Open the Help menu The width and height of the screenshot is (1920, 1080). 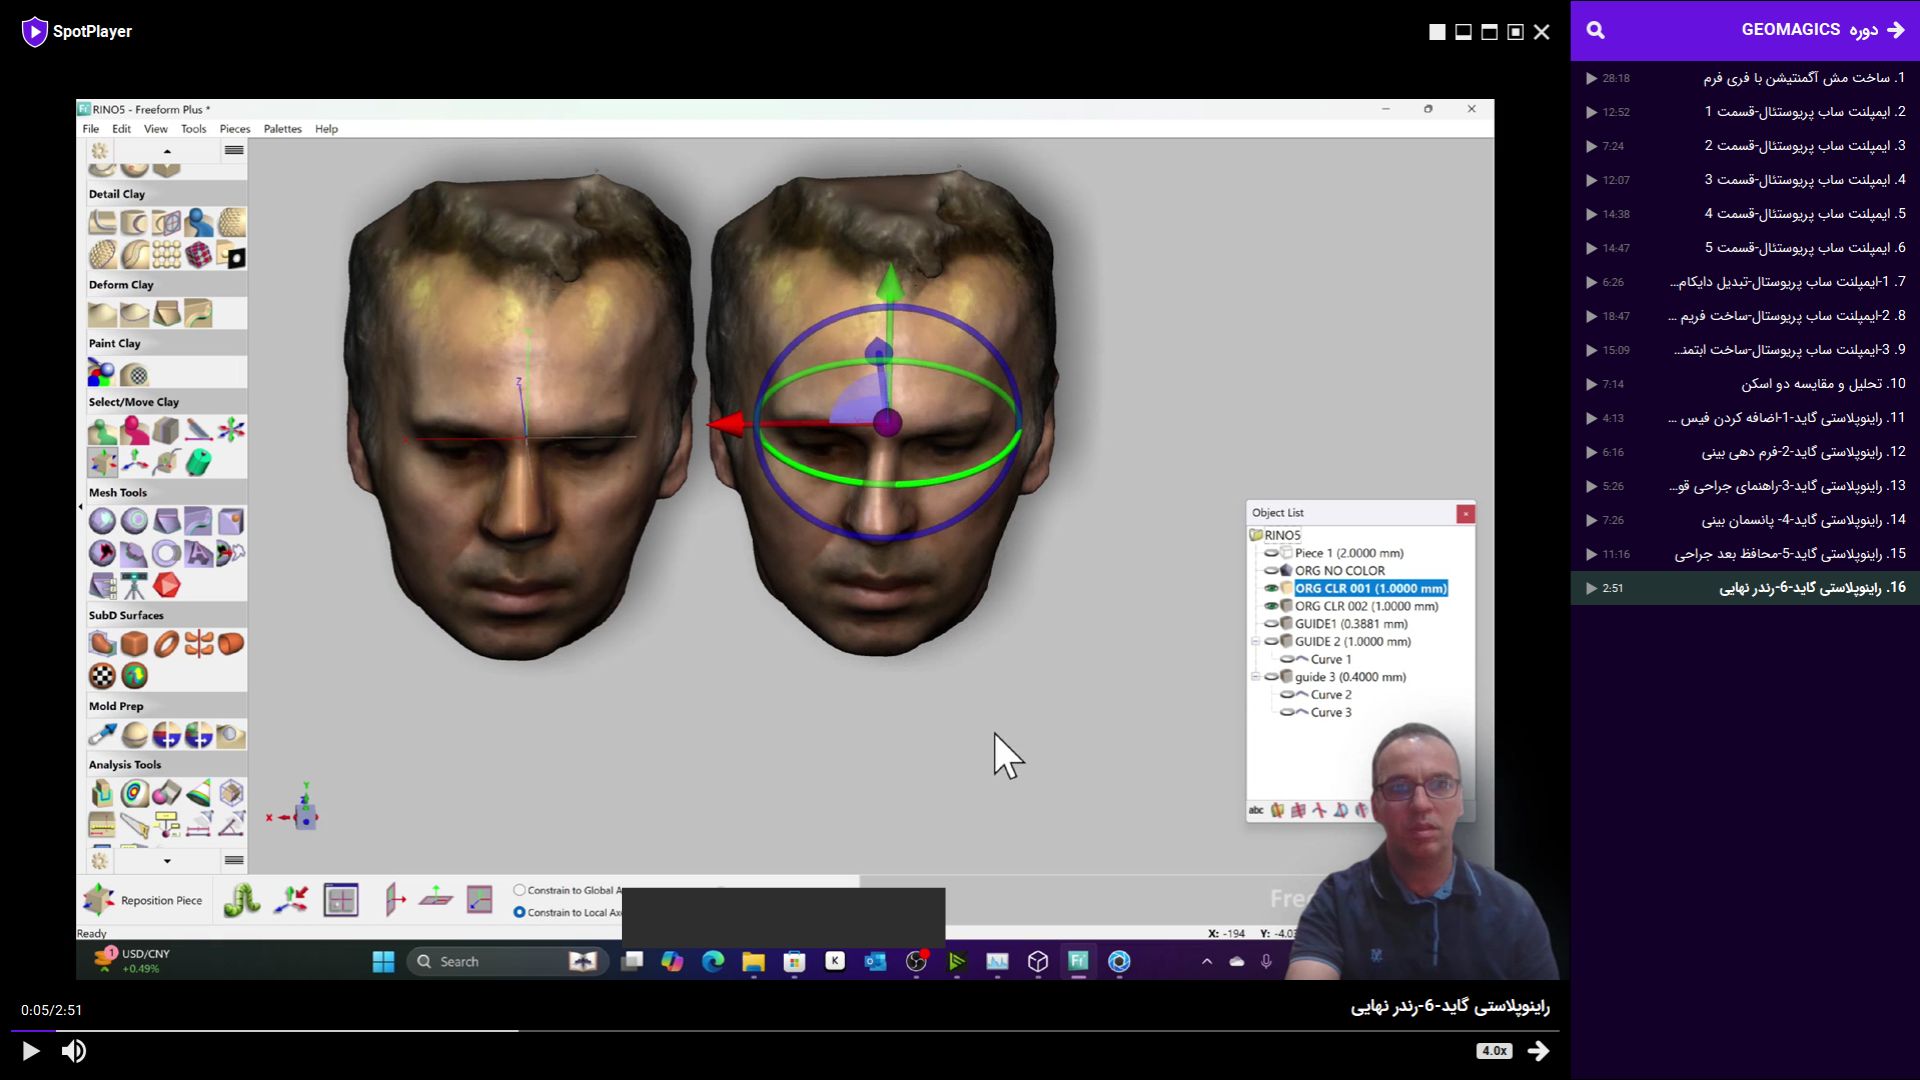(326, 129)
